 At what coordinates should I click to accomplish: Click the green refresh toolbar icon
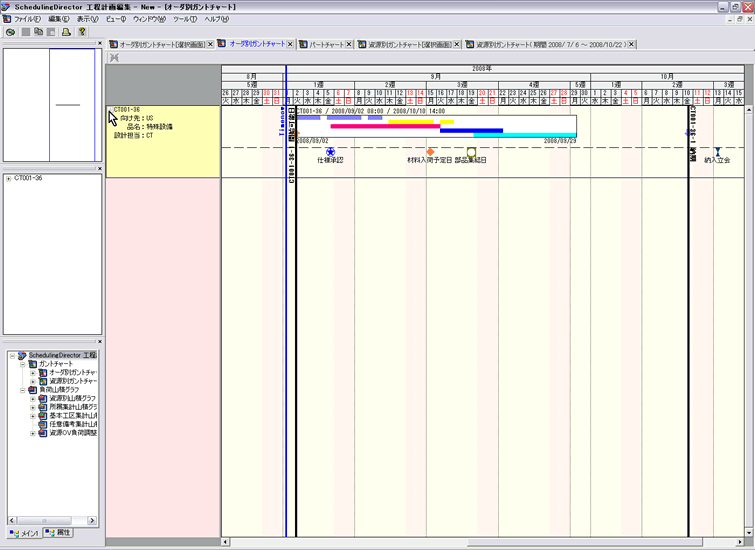(x=11, y=32)
